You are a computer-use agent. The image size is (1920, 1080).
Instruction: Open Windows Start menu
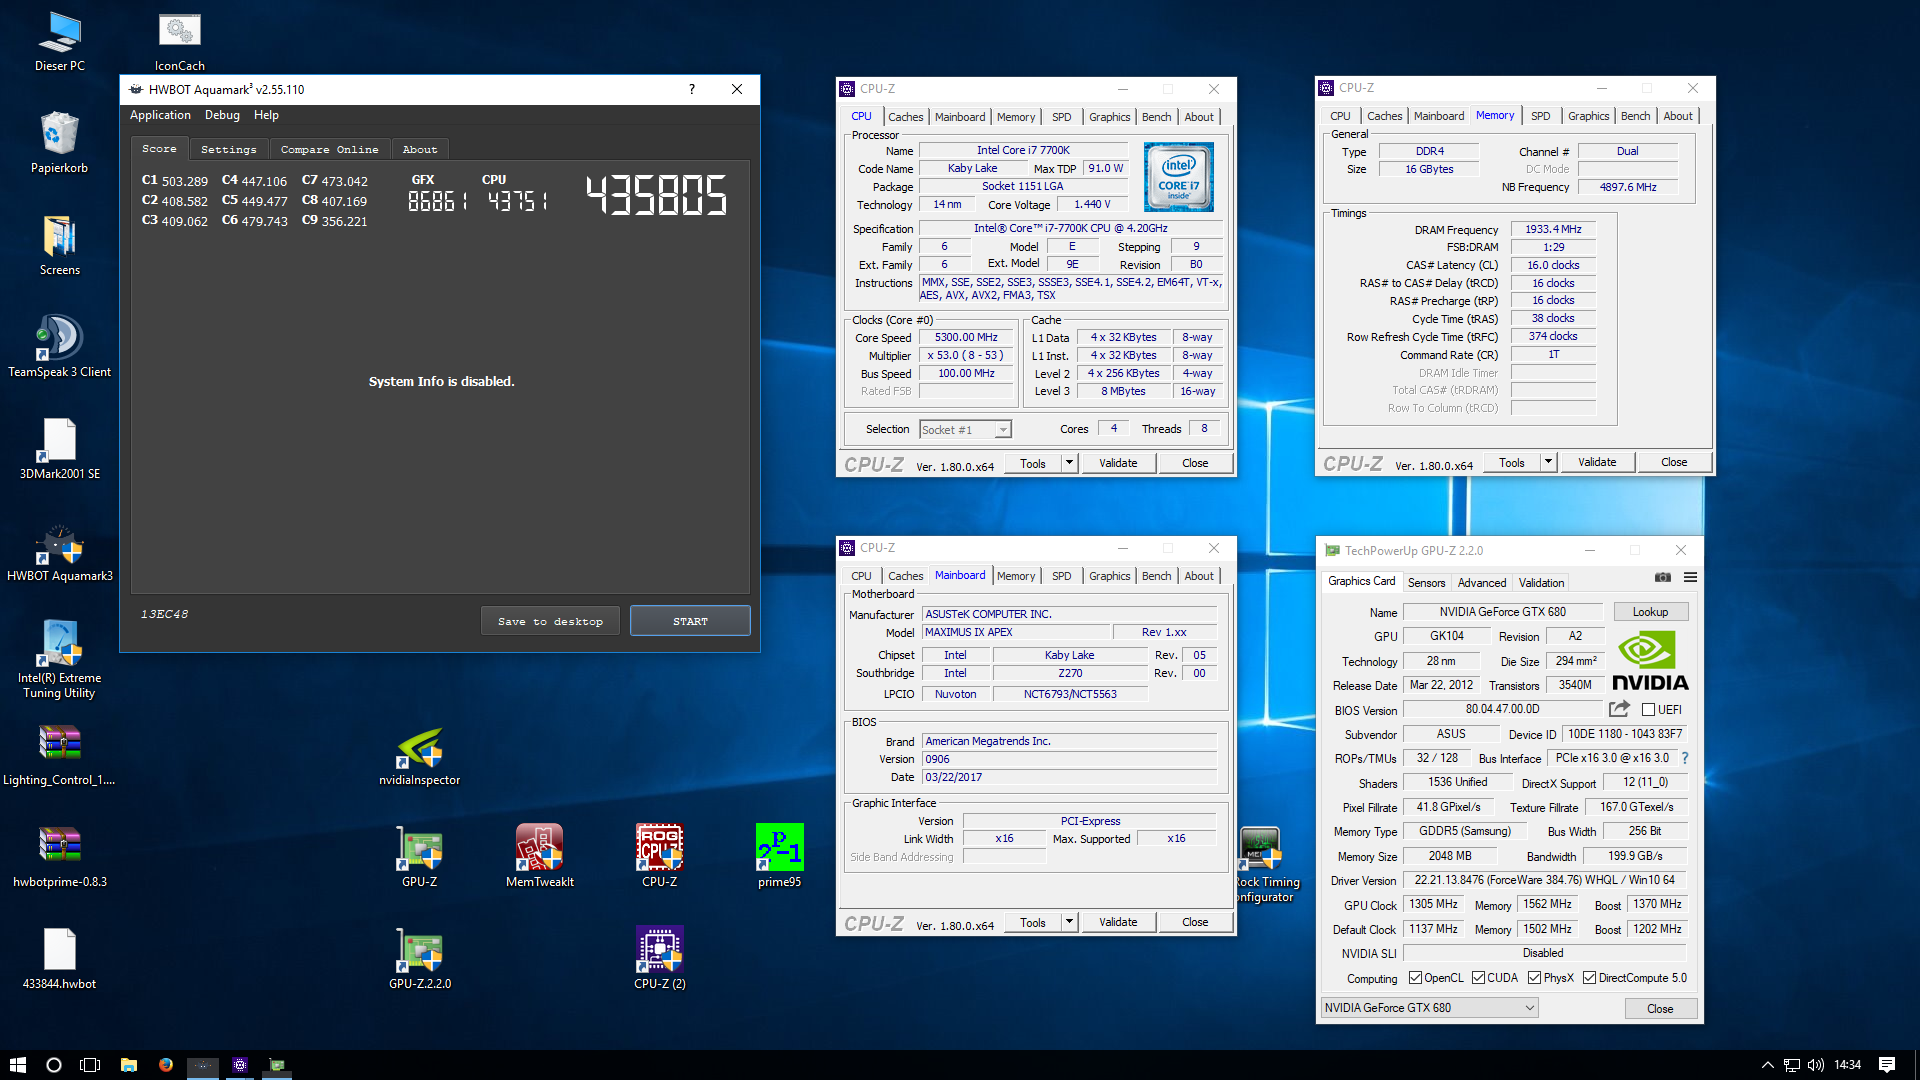point(17,1065)
